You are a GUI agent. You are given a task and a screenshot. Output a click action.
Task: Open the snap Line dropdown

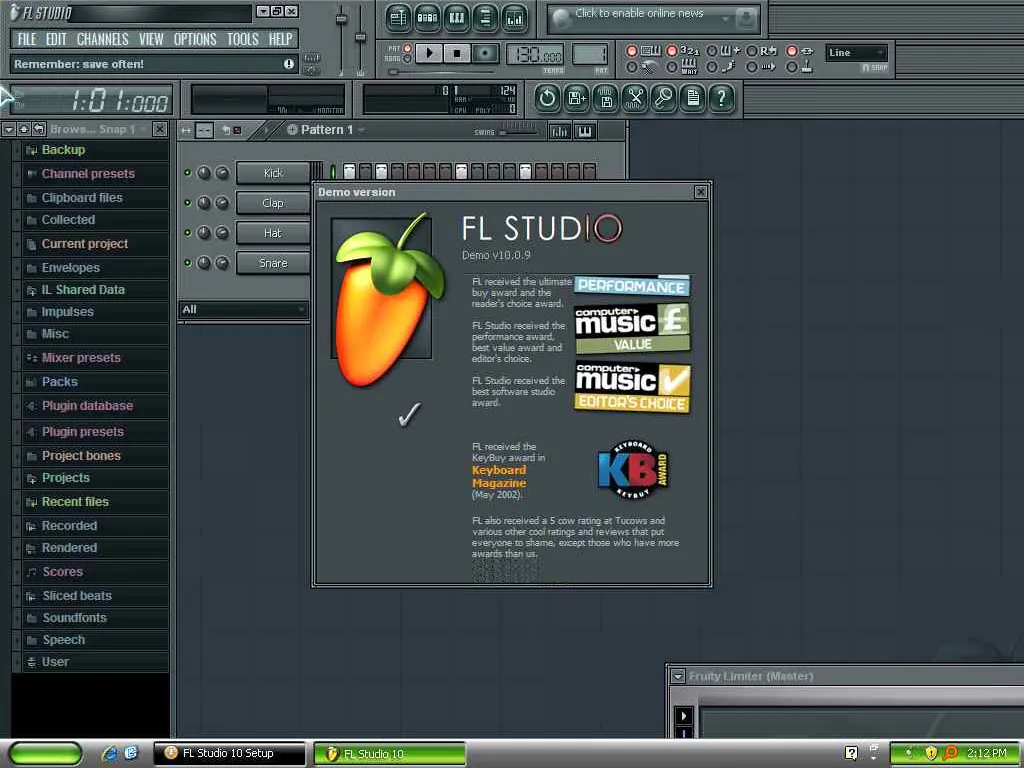pos(856,53)
